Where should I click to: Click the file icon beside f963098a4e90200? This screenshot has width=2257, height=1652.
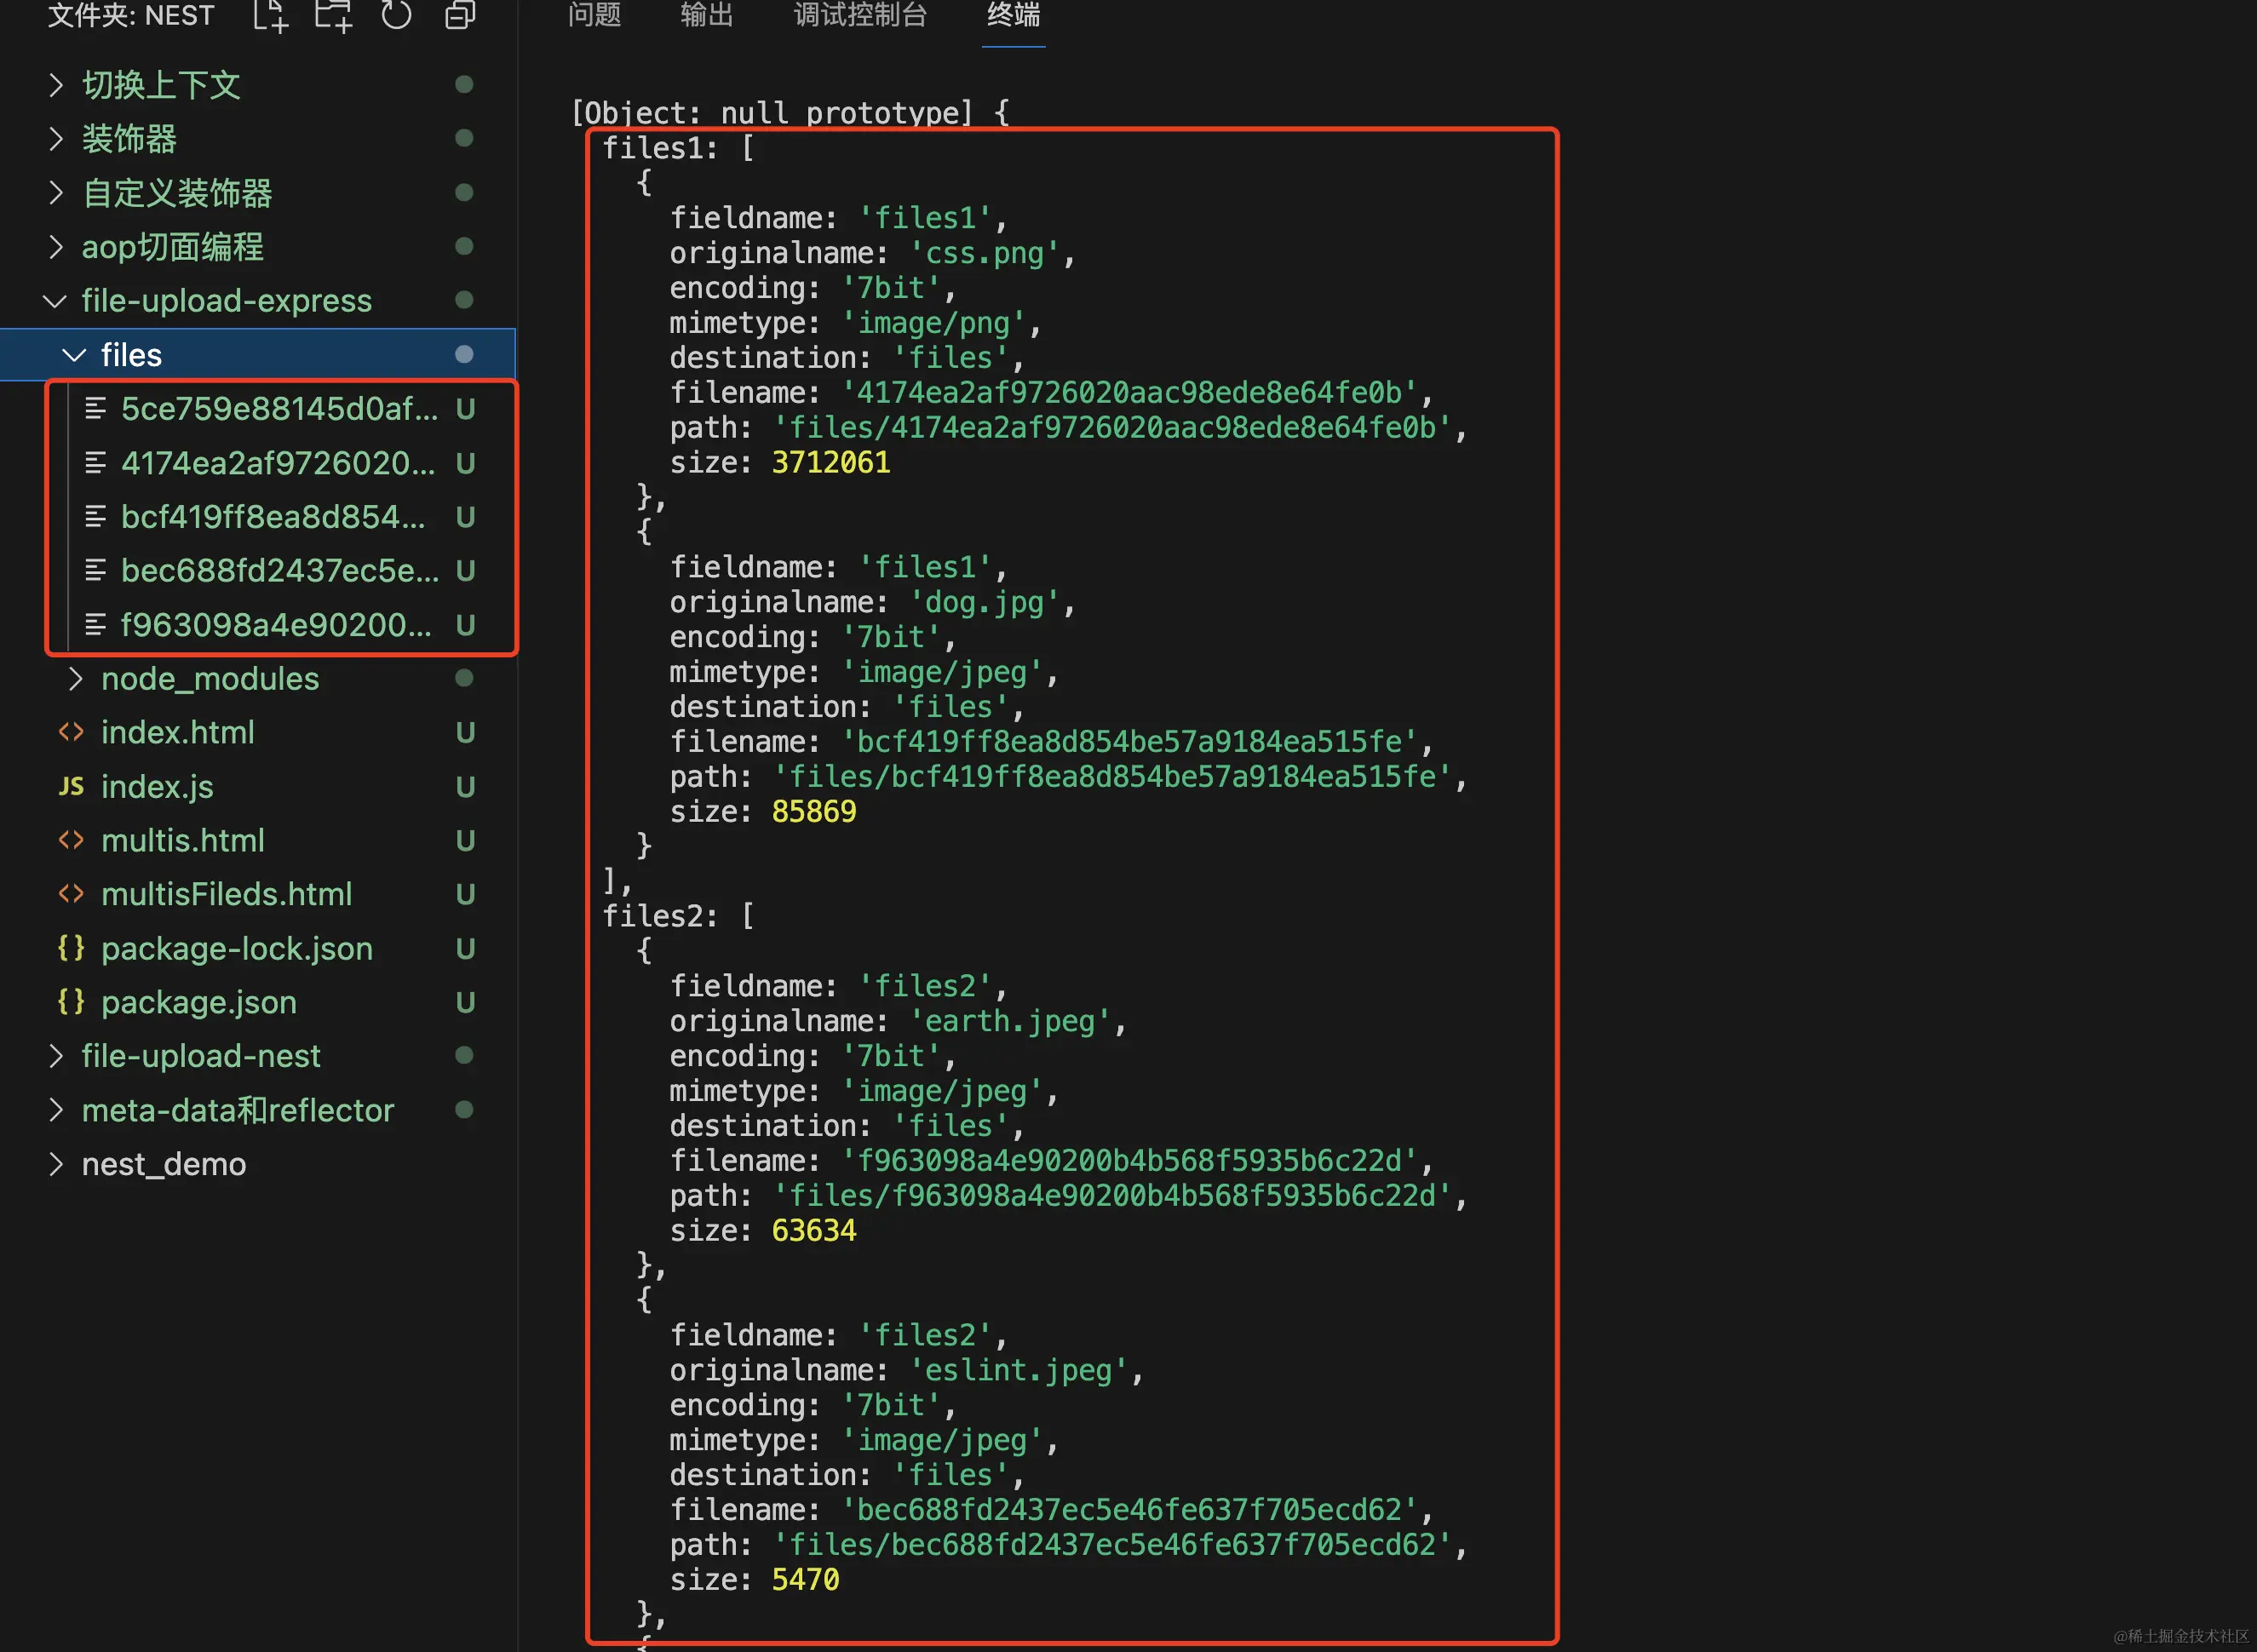[95, 624]
